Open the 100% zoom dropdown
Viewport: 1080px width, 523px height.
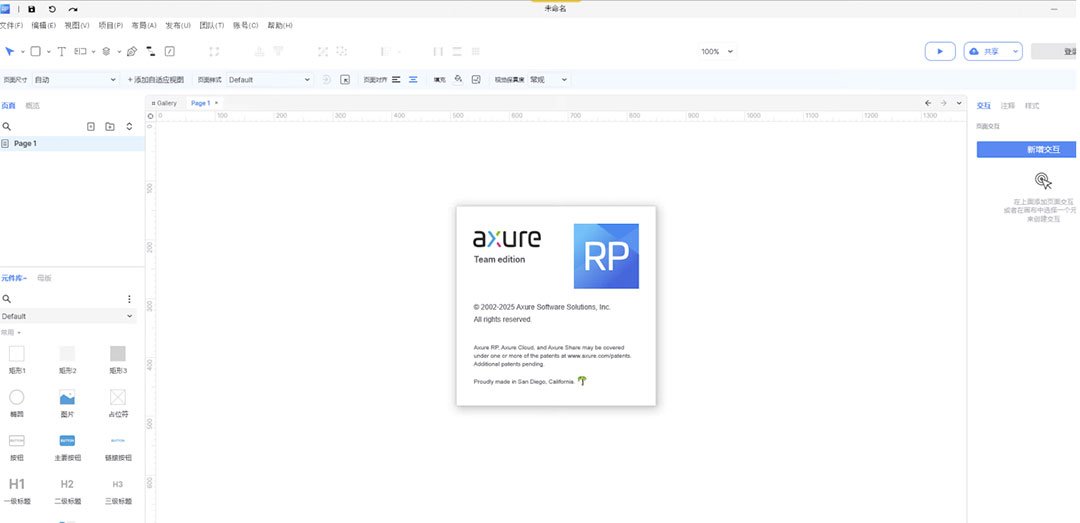[x=717, y=52]
